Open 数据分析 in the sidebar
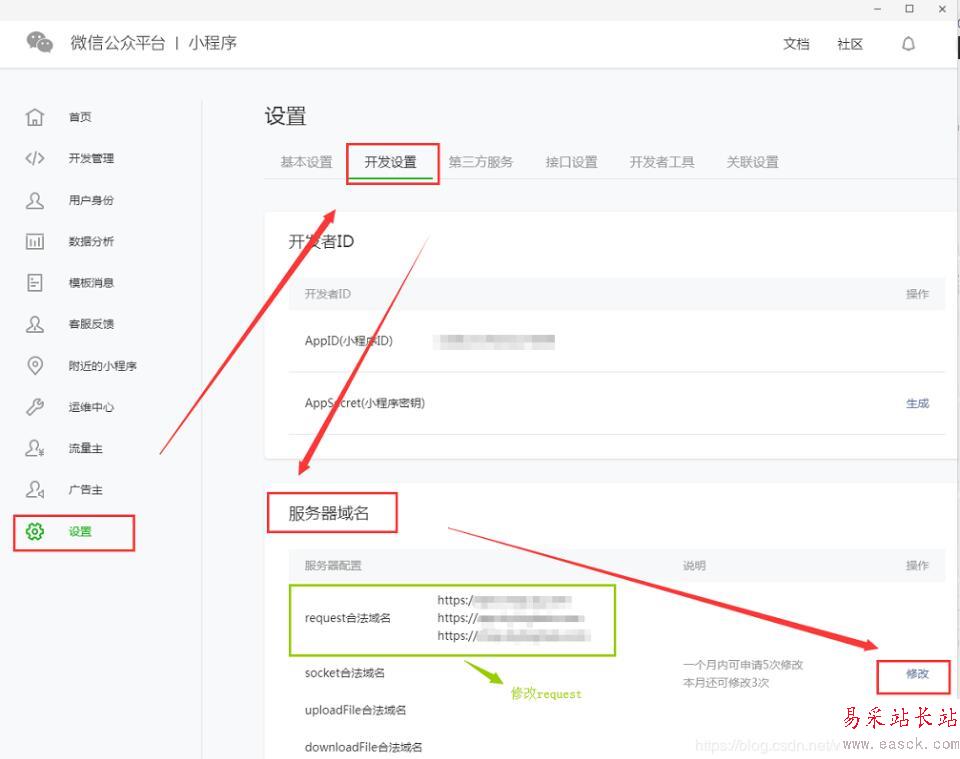 point(91,242)
